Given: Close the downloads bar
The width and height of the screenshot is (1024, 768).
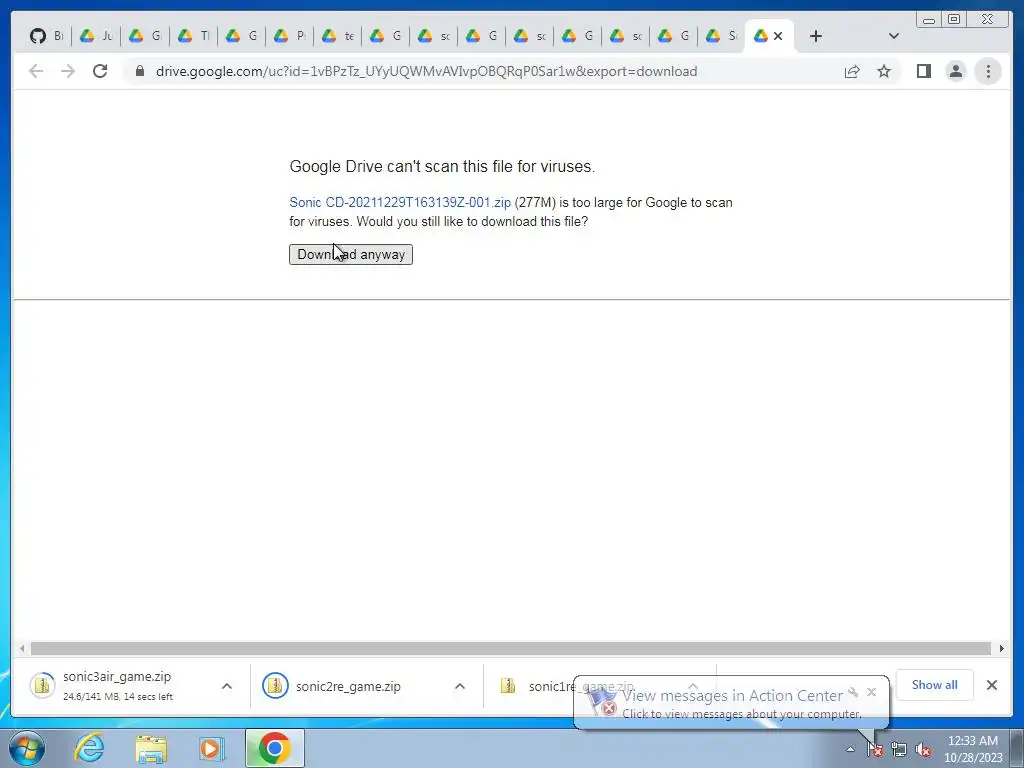Looking at the screenshot, I should (x=991, y=684).
